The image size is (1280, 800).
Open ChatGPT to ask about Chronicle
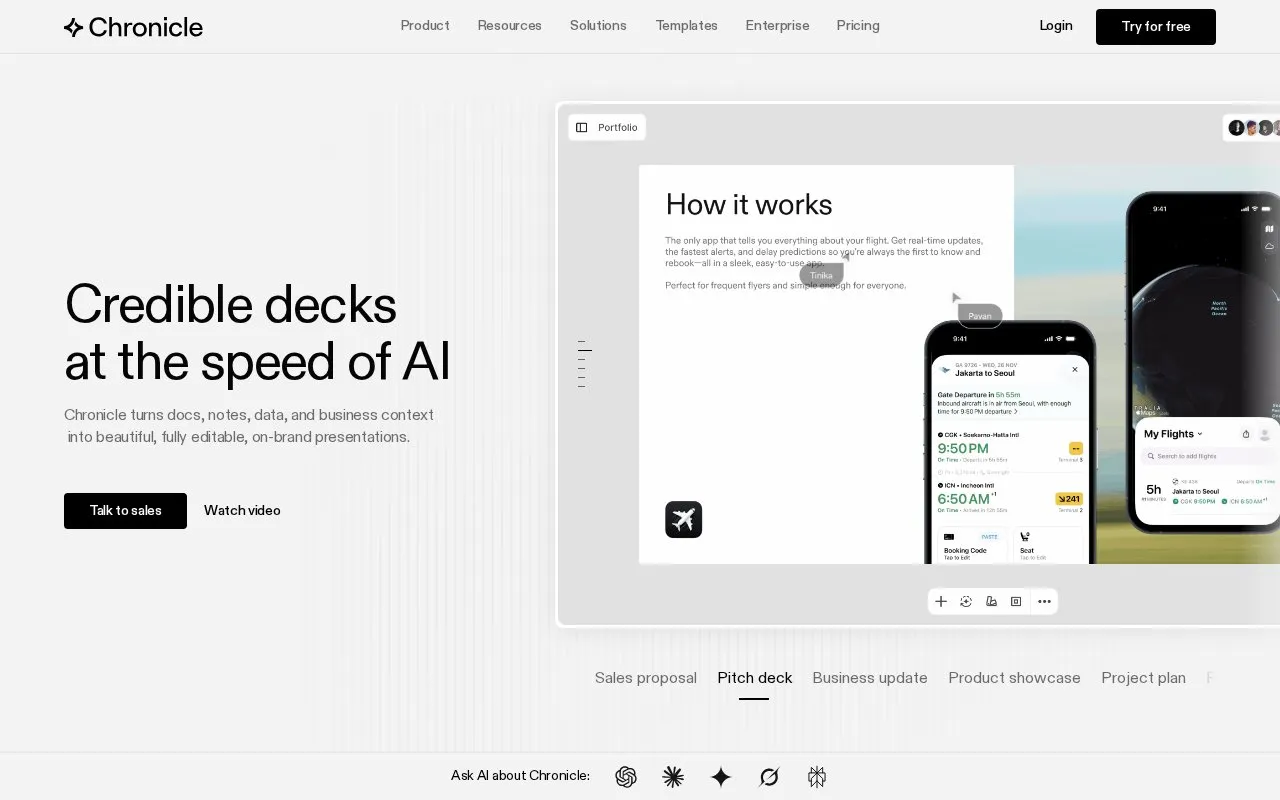626,777
